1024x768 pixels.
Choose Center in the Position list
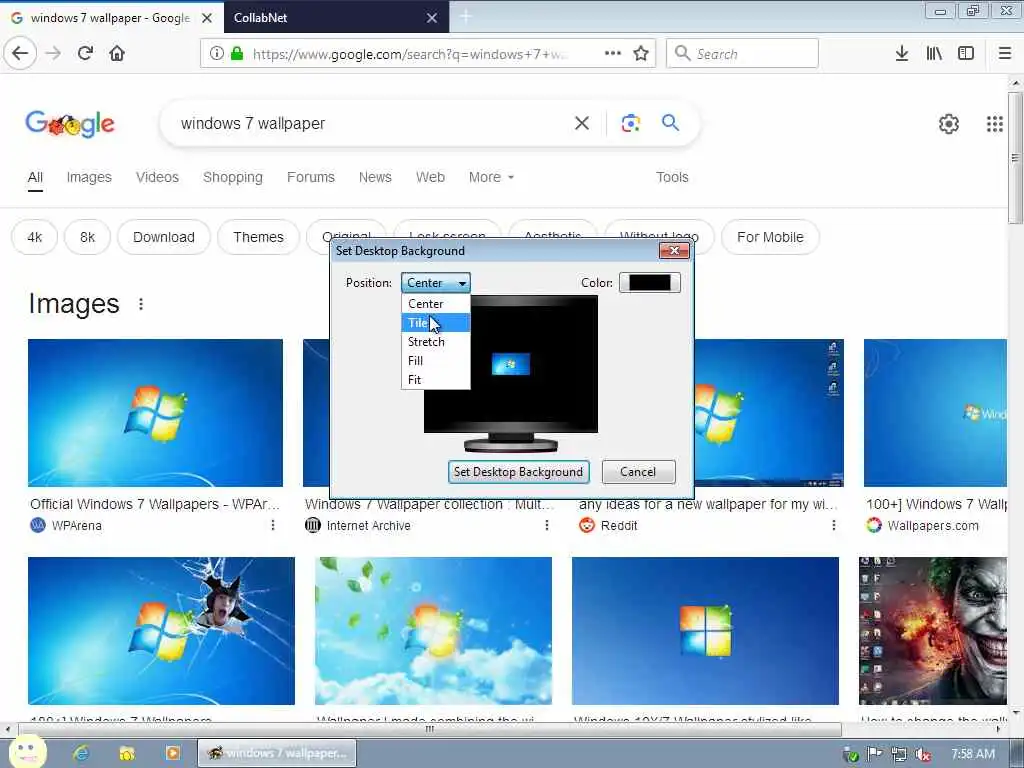click(x=436, y=304)
